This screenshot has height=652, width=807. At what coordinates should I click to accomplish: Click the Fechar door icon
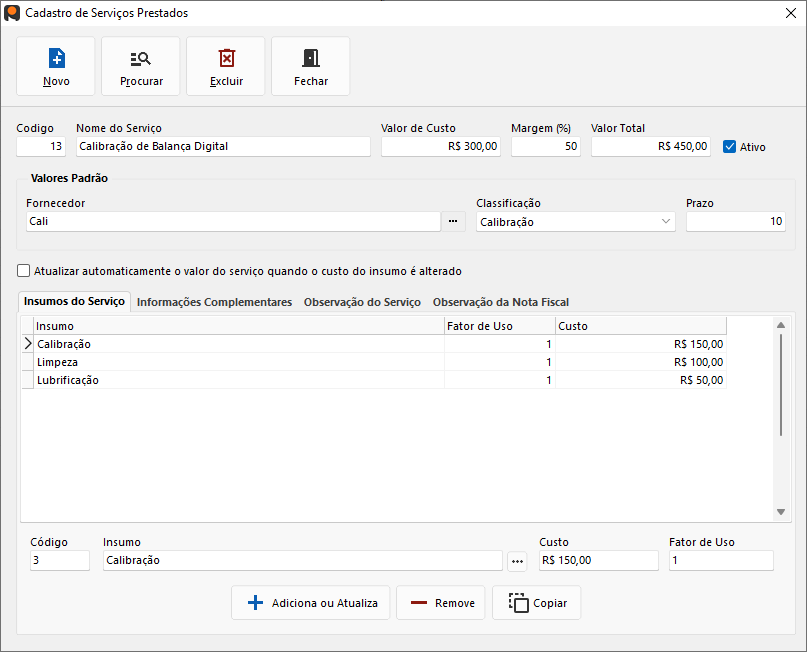[311, 58]
